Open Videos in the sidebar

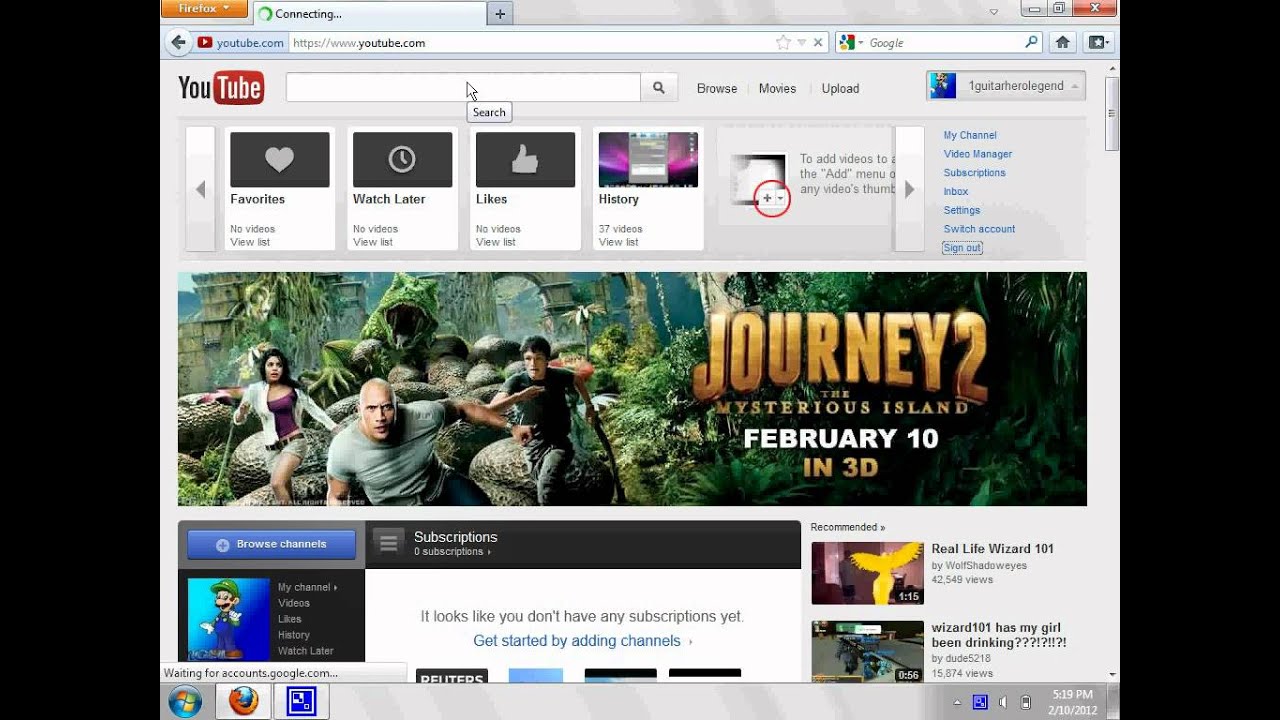[294, 603]
